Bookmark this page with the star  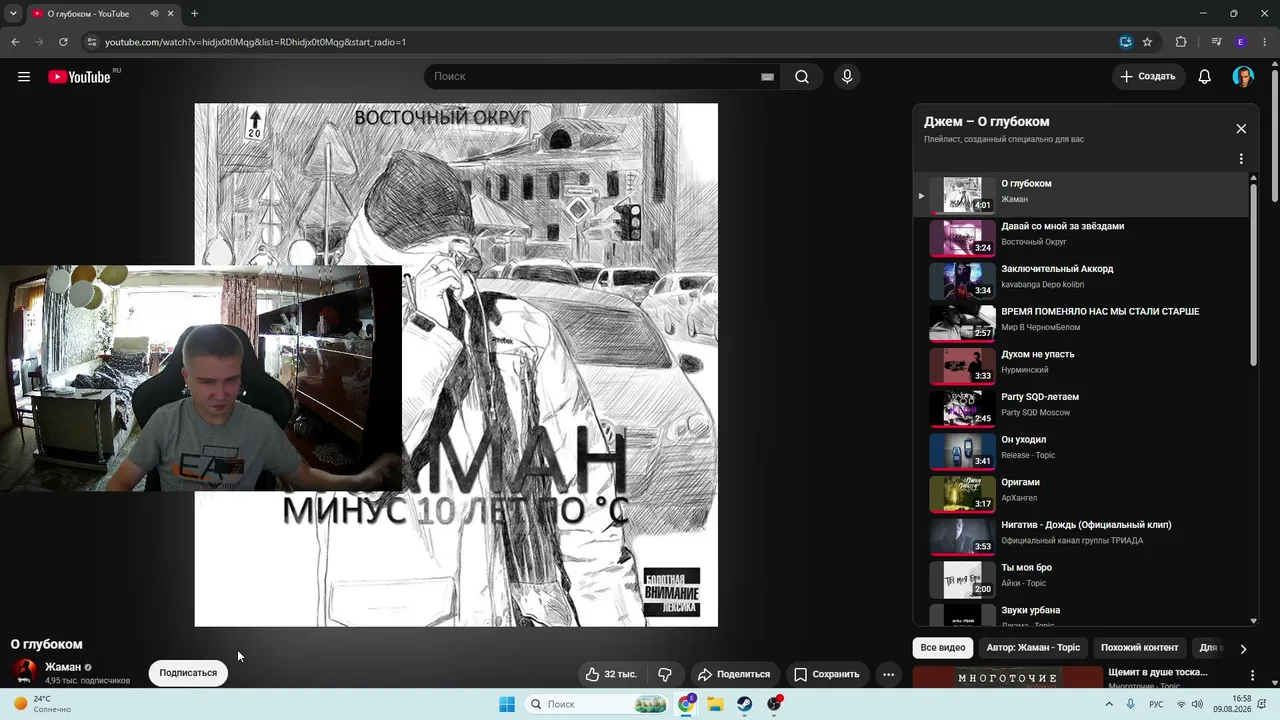click(1147, 42)
